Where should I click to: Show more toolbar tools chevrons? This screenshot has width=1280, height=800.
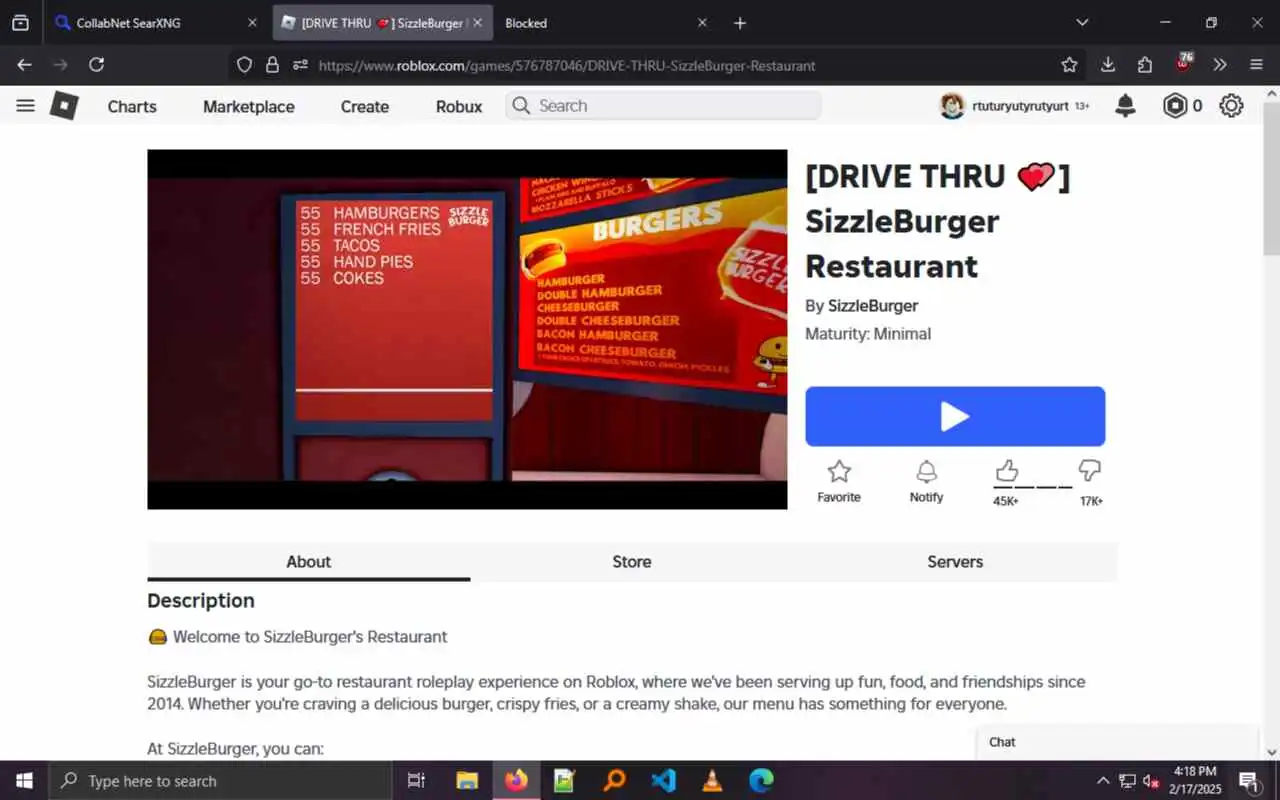(1220, 65)
